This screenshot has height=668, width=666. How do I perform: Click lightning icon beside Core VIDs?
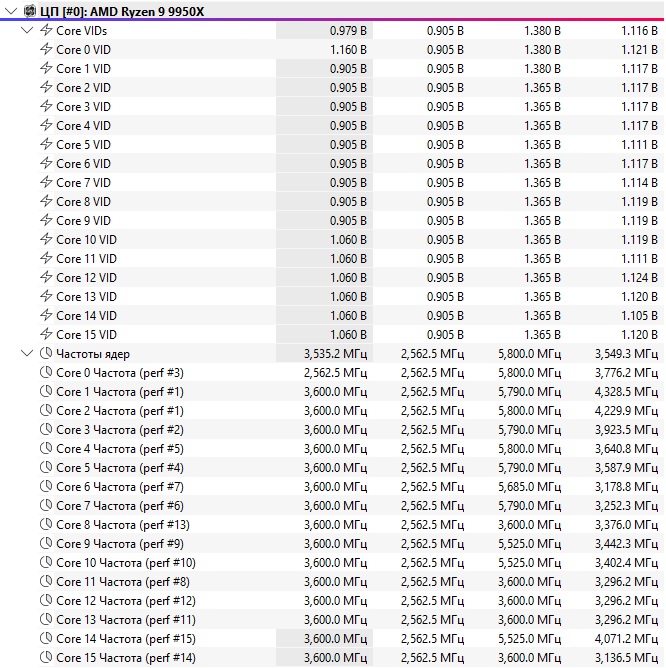click(x=46, y=30)
